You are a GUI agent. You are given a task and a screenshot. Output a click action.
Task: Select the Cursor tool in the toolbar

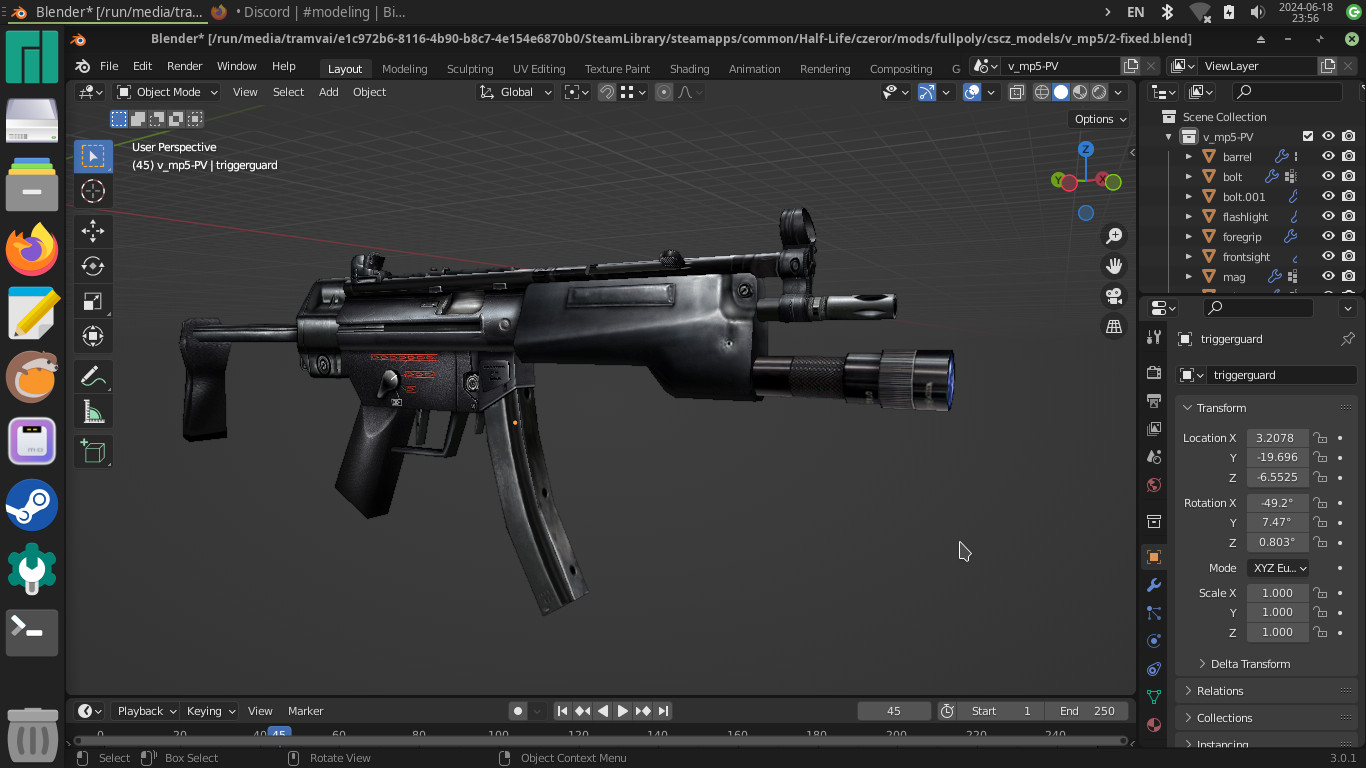pos(93,191)
